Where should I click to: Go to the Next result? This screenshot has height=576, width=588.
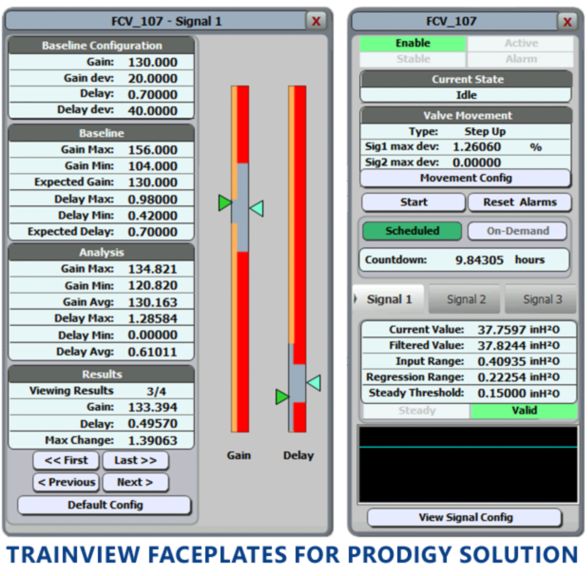(135, 483)
